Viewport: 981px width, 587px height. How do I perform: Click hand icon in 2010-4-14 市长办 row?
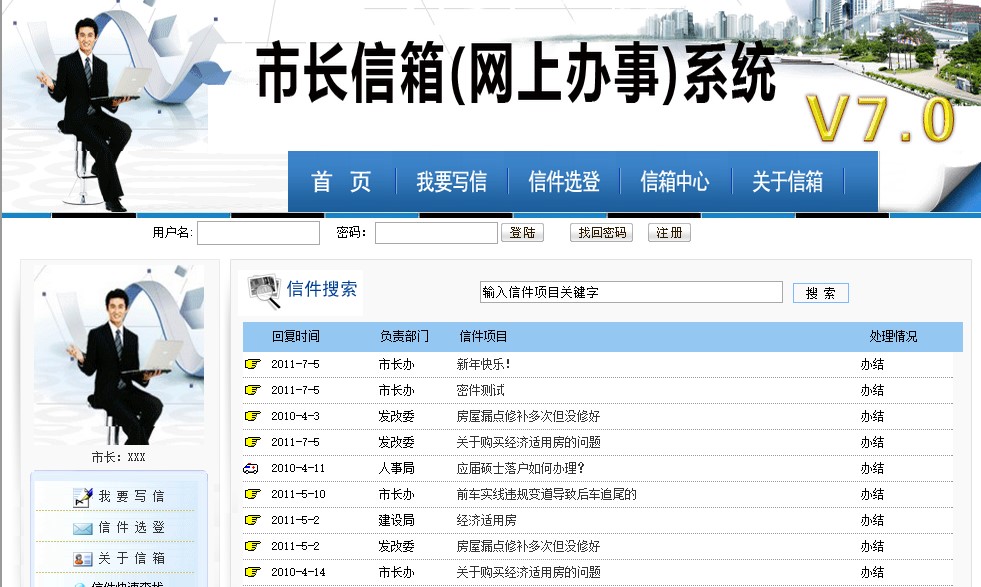tap(252, 572)
